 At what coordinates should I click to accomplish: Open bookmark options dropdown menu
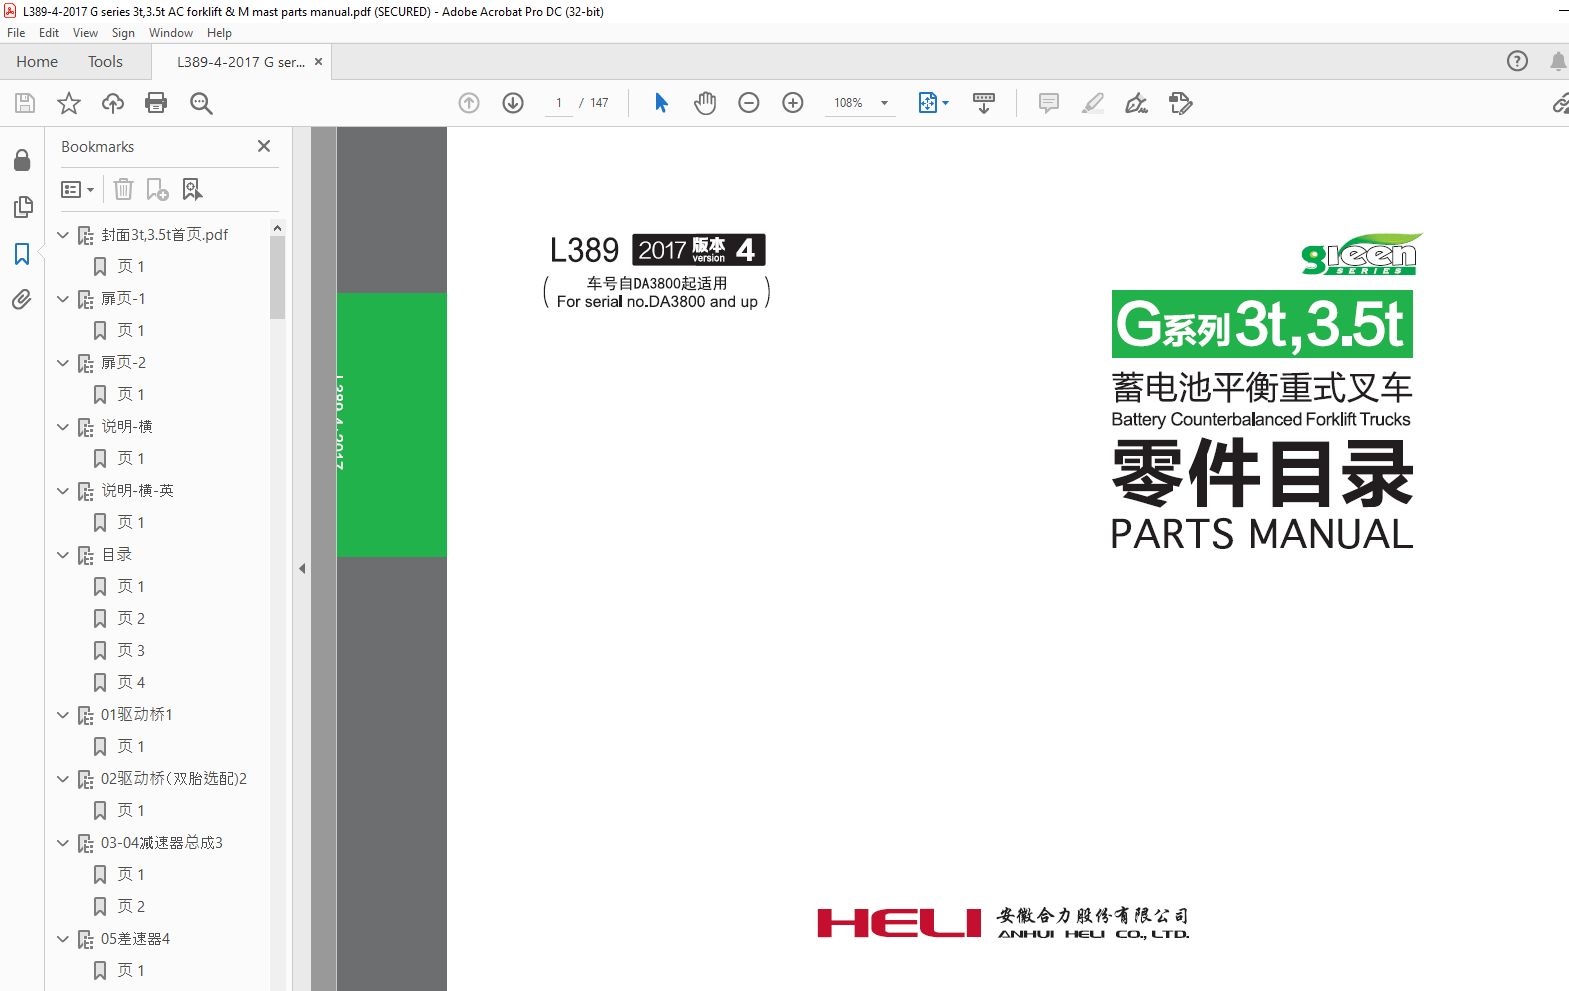(x=77, y=189)
